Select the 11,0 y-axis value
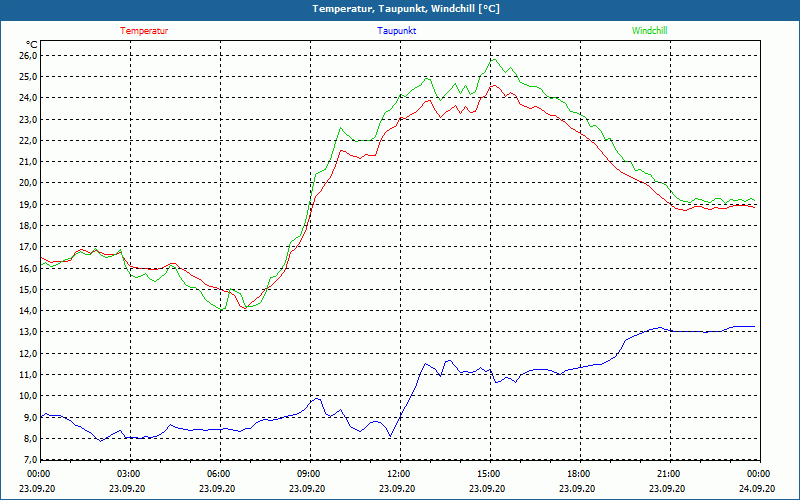This screenshot has height=500, width=800. [x=28, y=374]
